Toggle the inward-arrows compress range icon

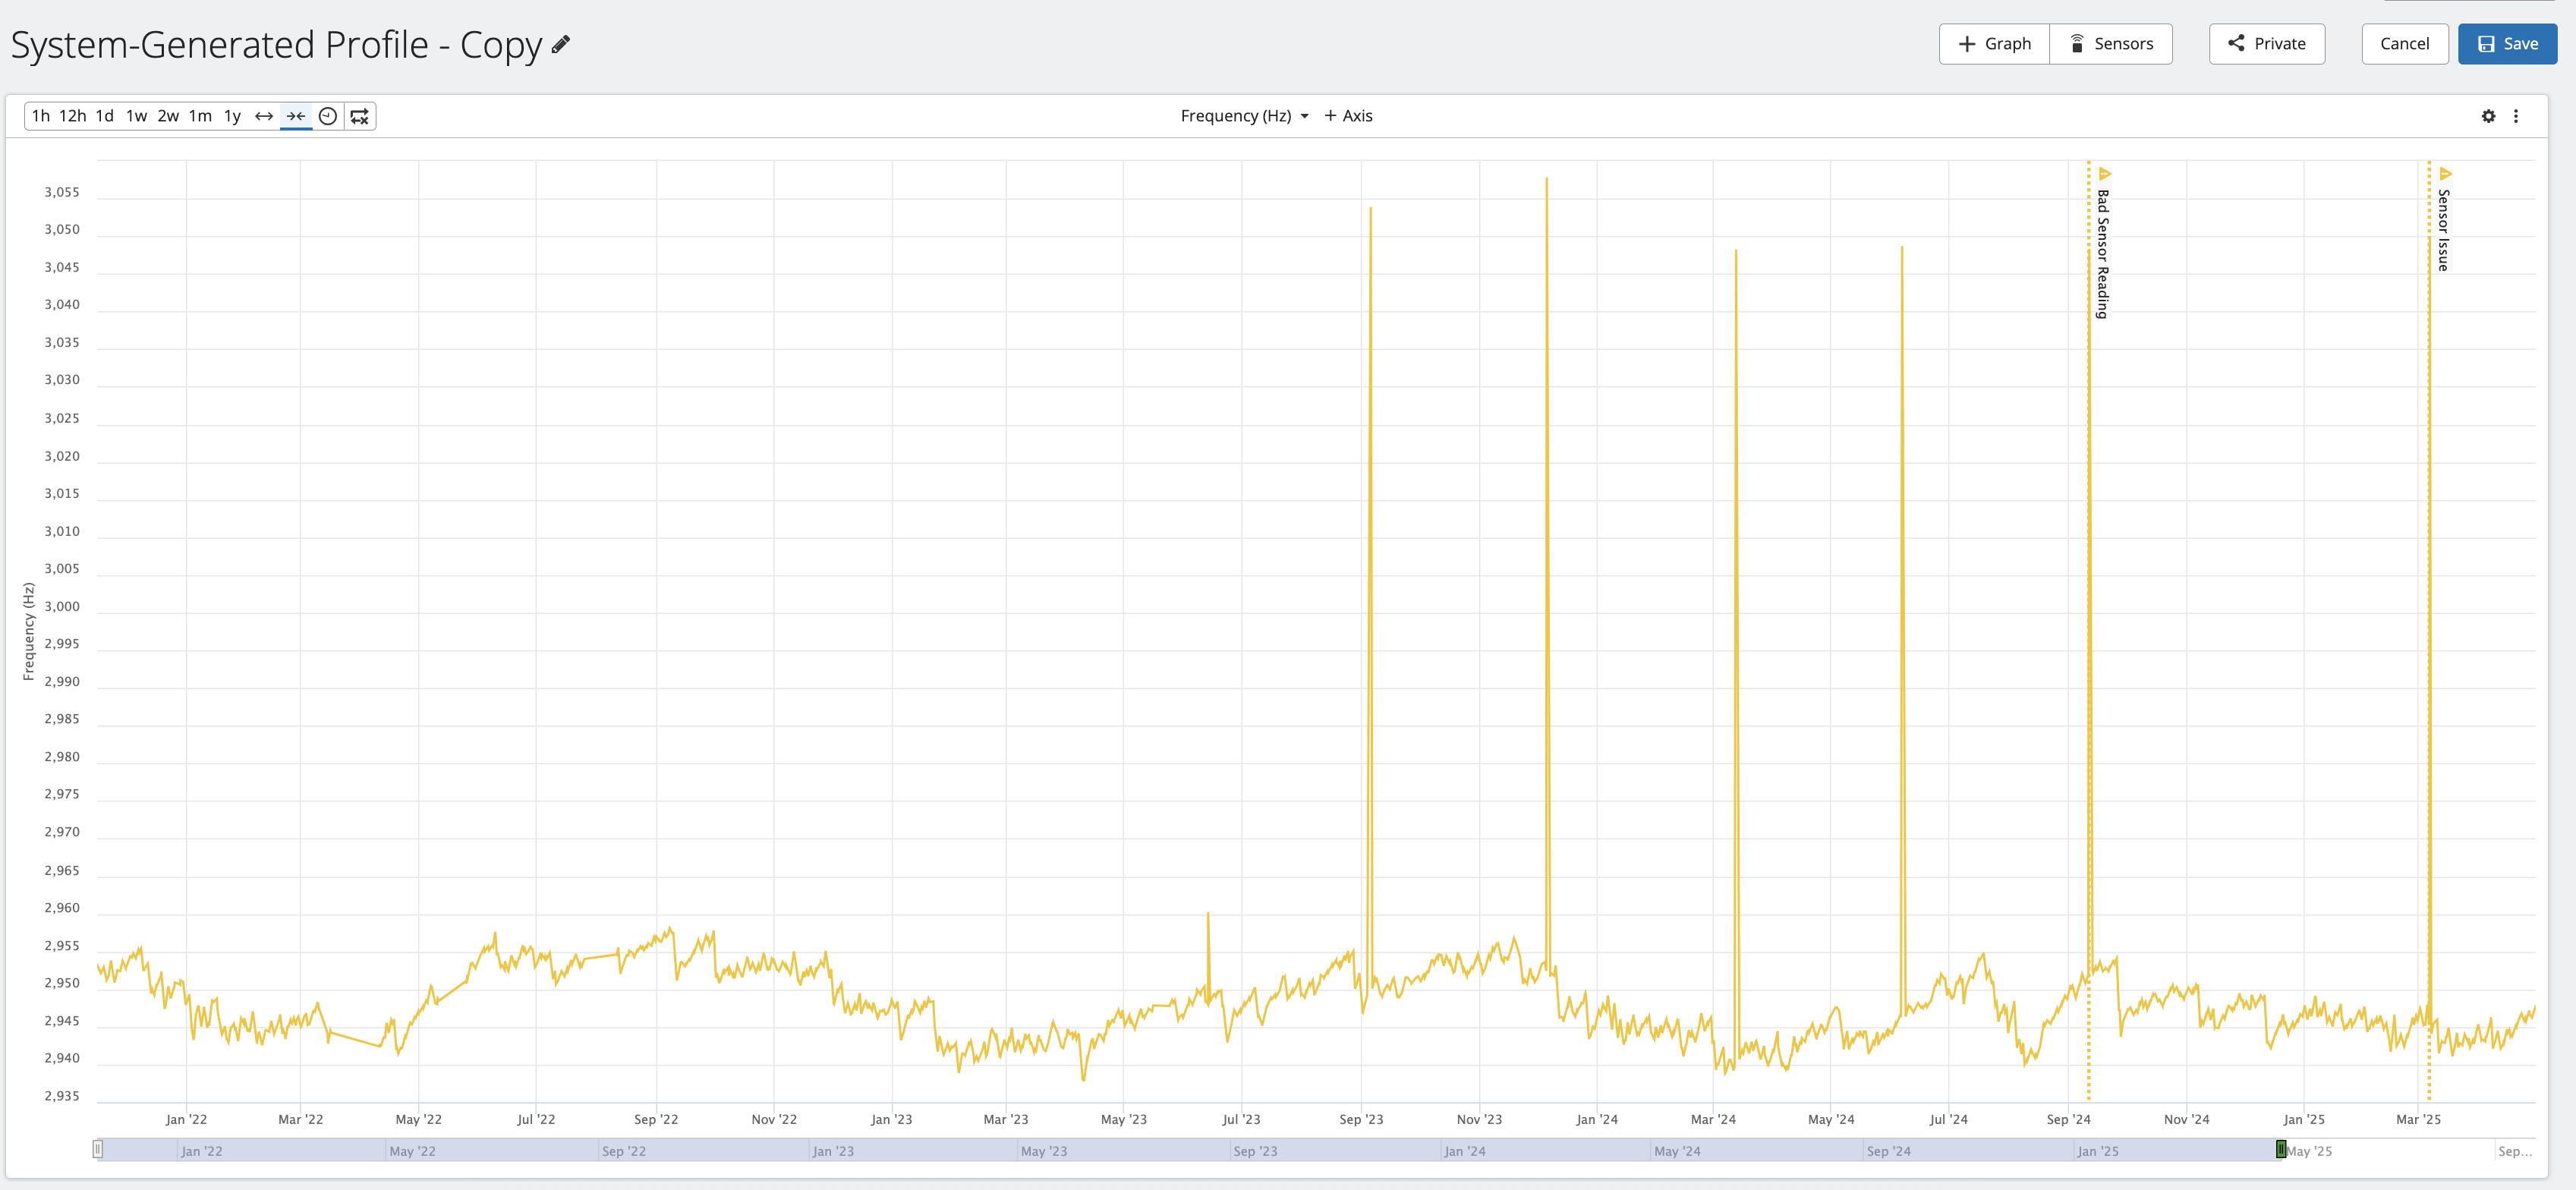296,116
